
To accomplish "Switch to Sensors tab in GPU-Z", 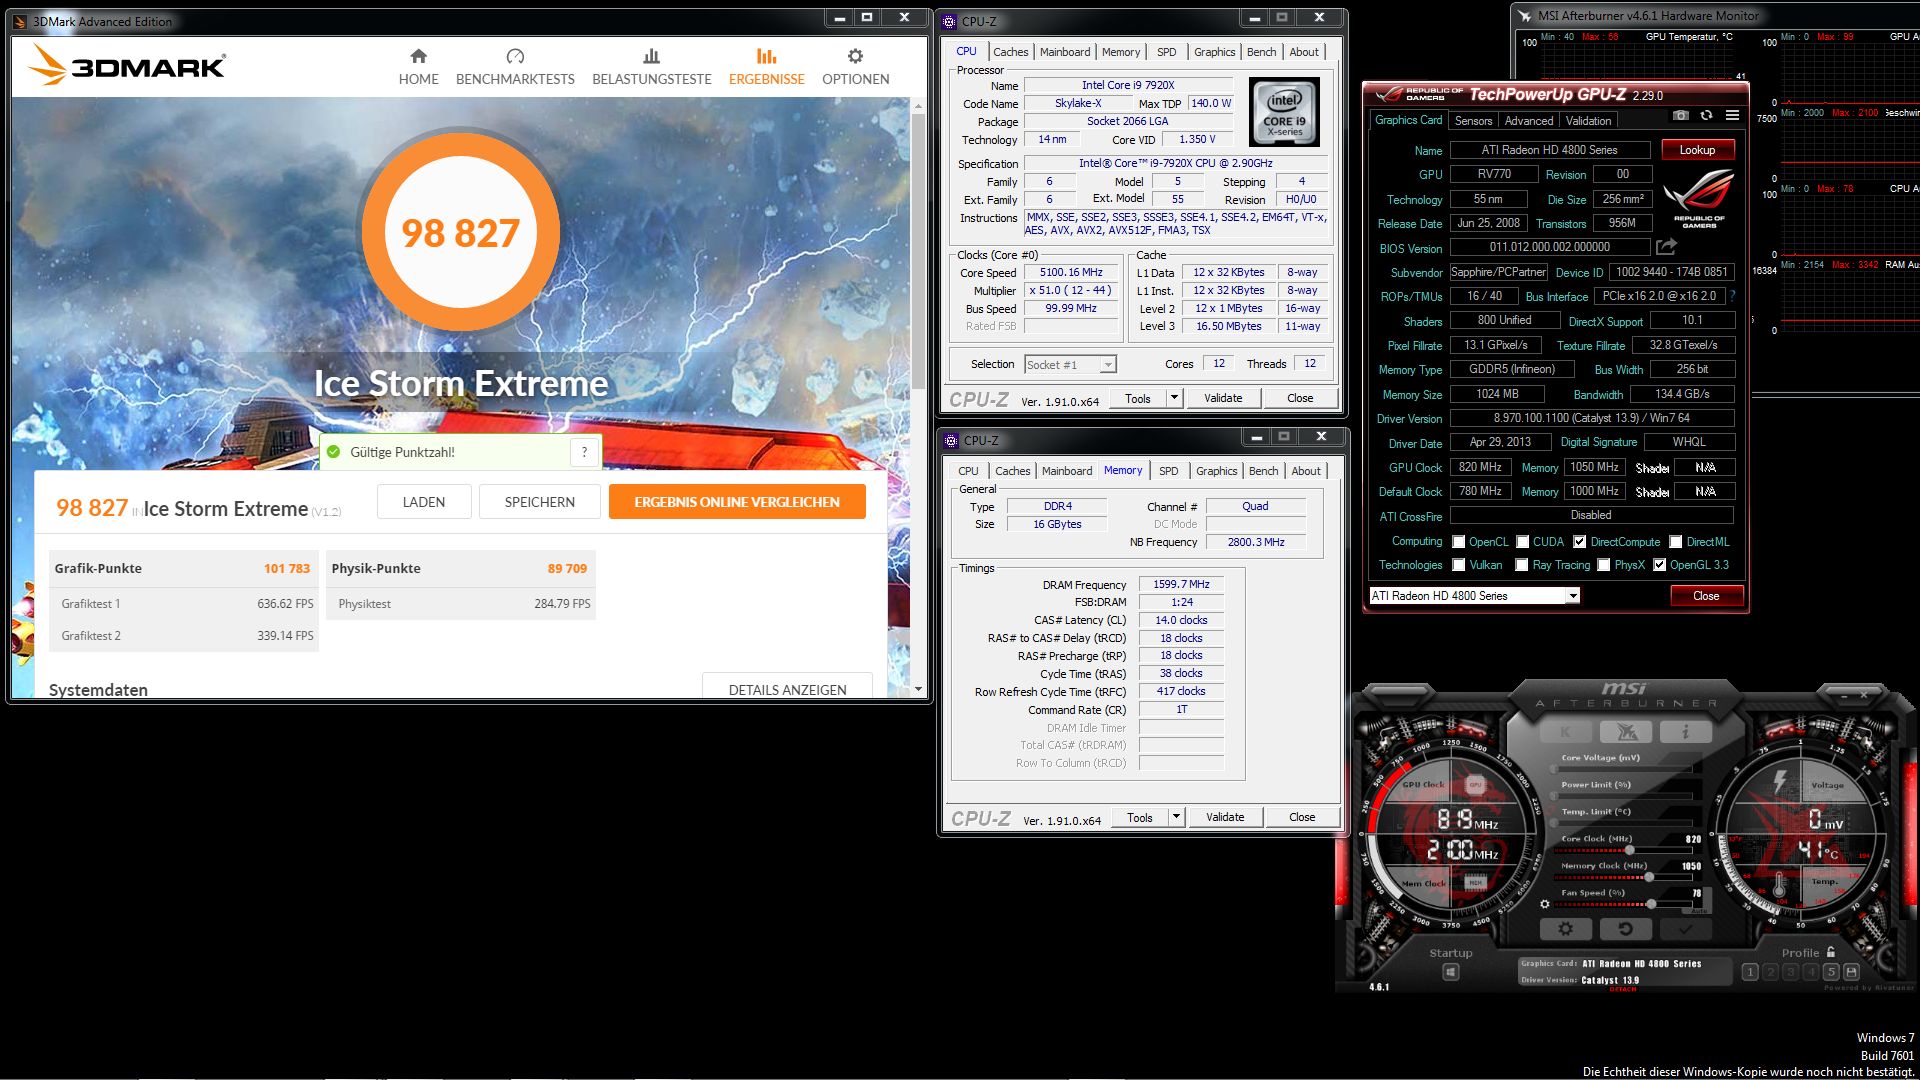I will pos(1473,121).
